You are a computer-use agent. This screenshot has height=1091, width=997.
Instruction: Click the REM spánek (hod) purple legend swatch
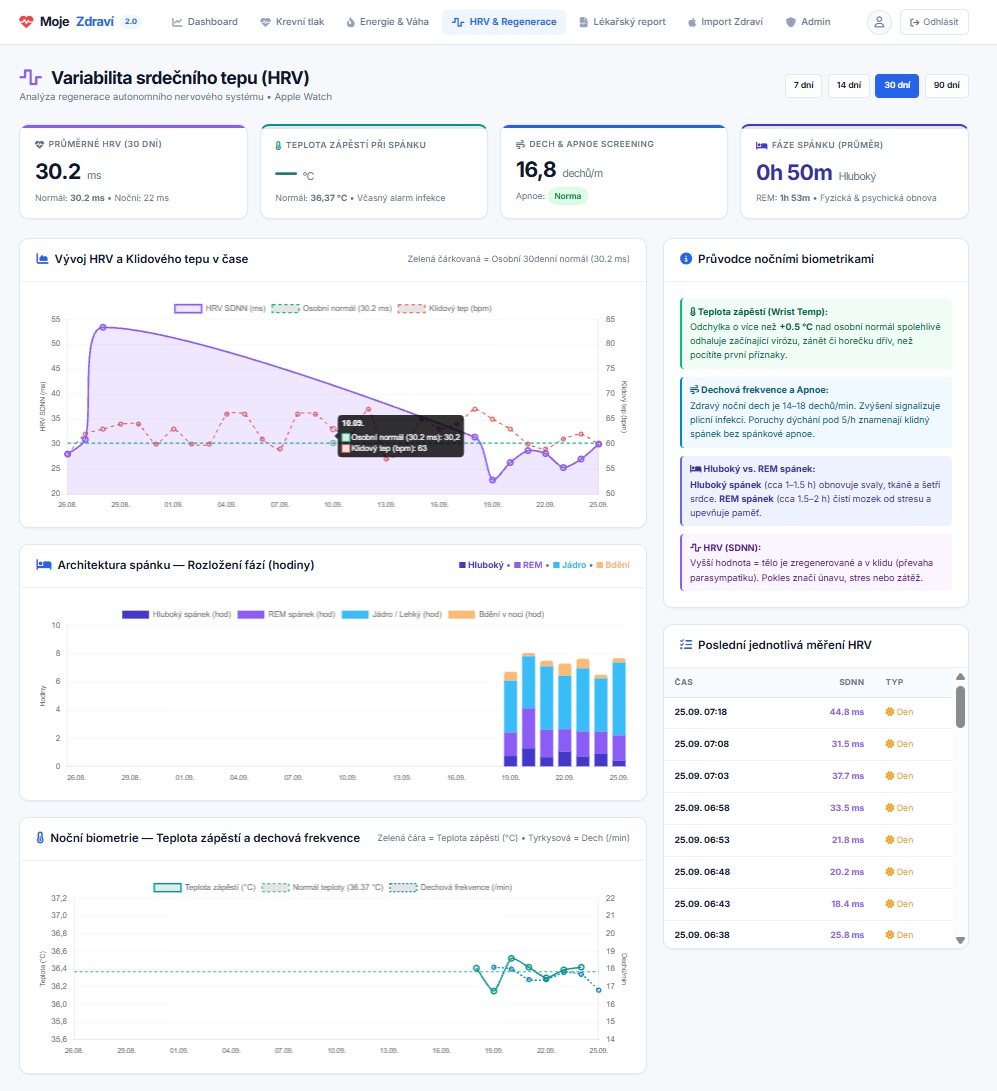point(250,614)
